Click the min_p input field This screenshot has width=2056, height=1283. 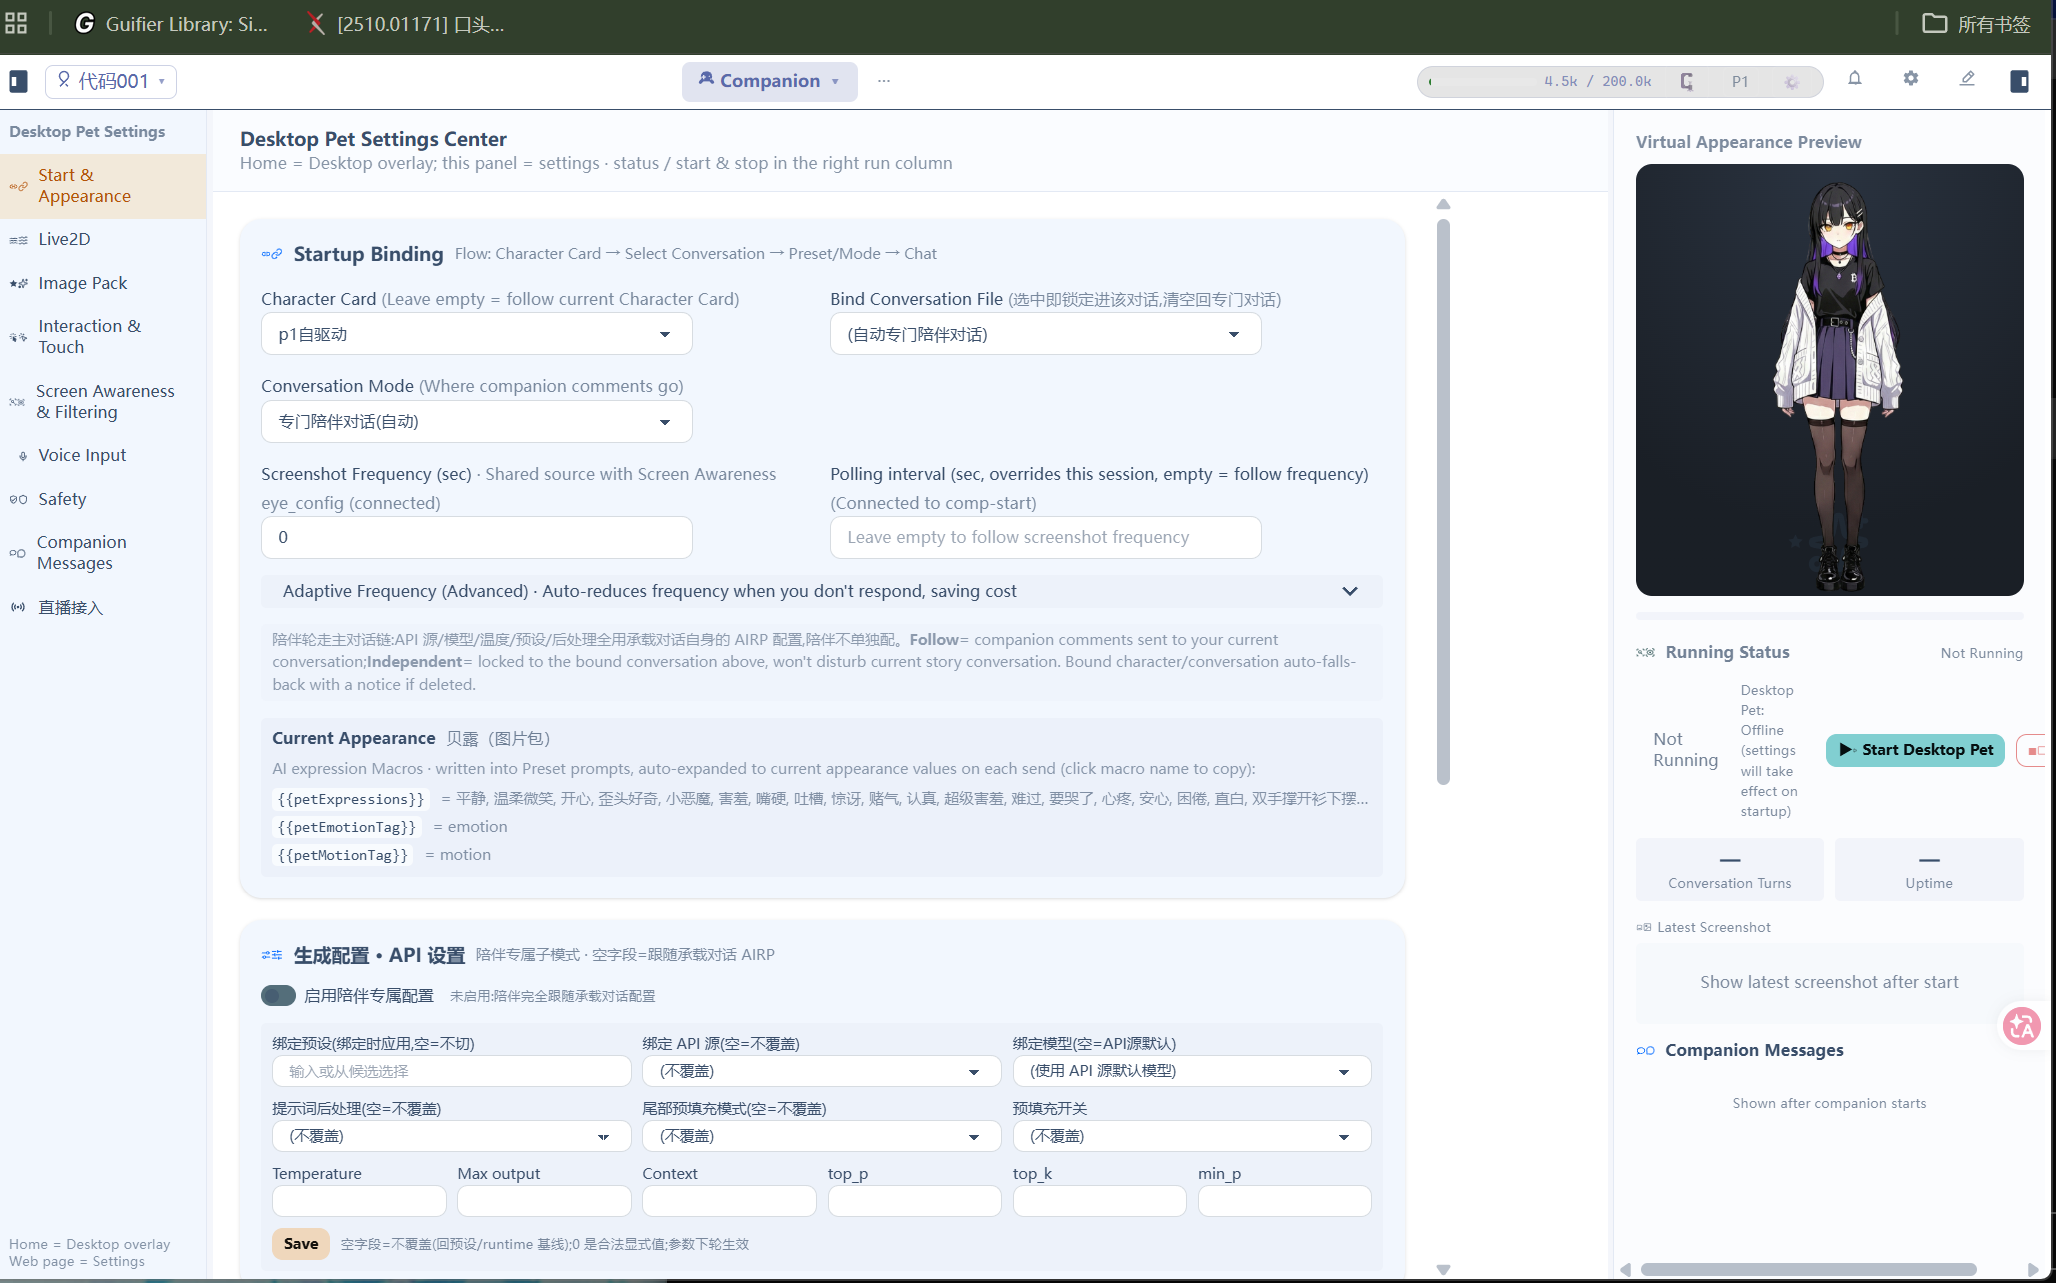click(x=1284, y=1201)
